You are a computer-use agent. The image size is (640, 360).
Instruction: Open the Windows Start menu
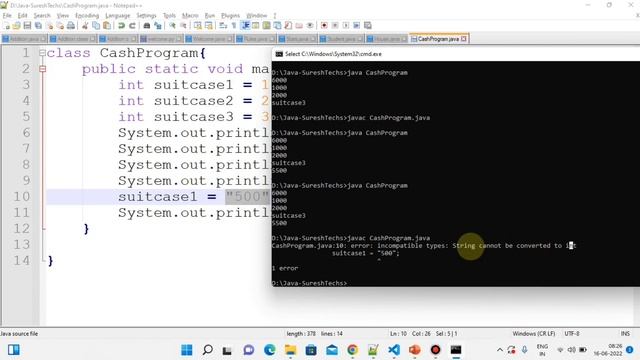click(187, 350)
